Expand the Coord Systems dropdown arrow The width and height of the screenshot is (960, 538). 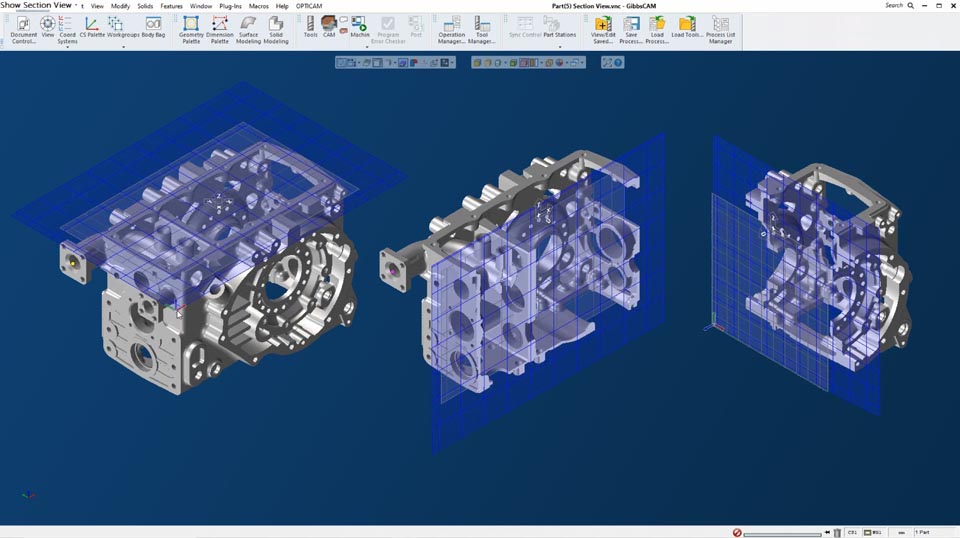tap(67, 47)
